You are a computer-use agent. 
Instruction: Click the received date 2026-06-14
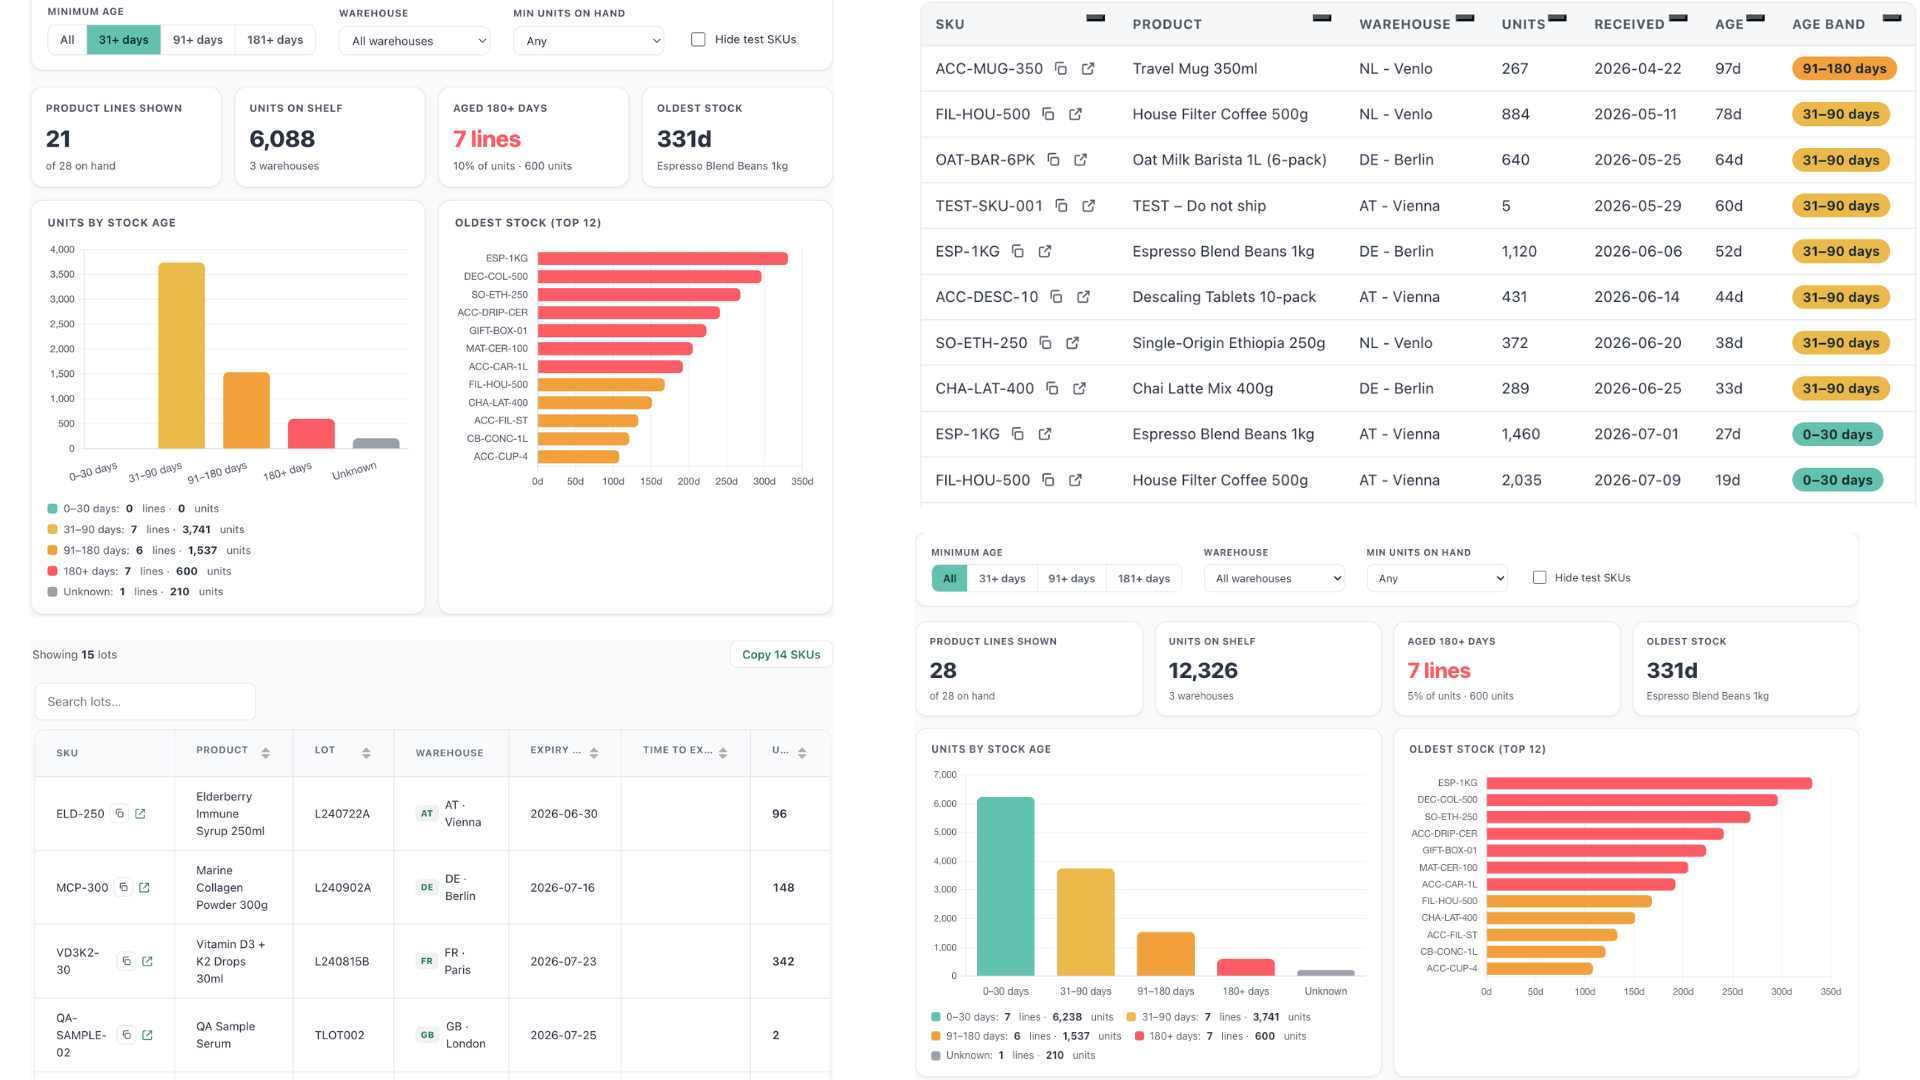point(1637,297)
